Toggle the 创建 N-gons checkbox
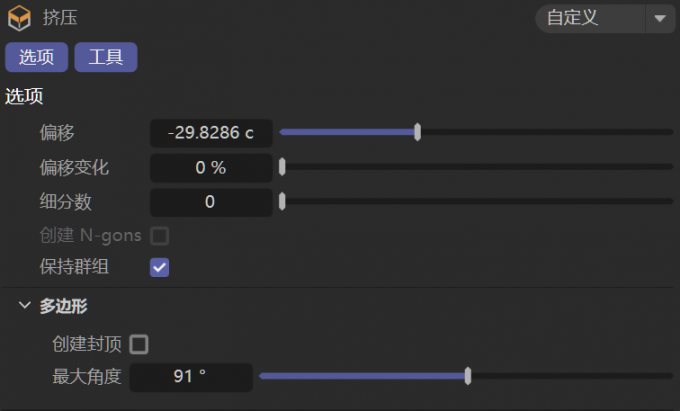The width and height of the screenshot is (680, 411). click(160, 236)
